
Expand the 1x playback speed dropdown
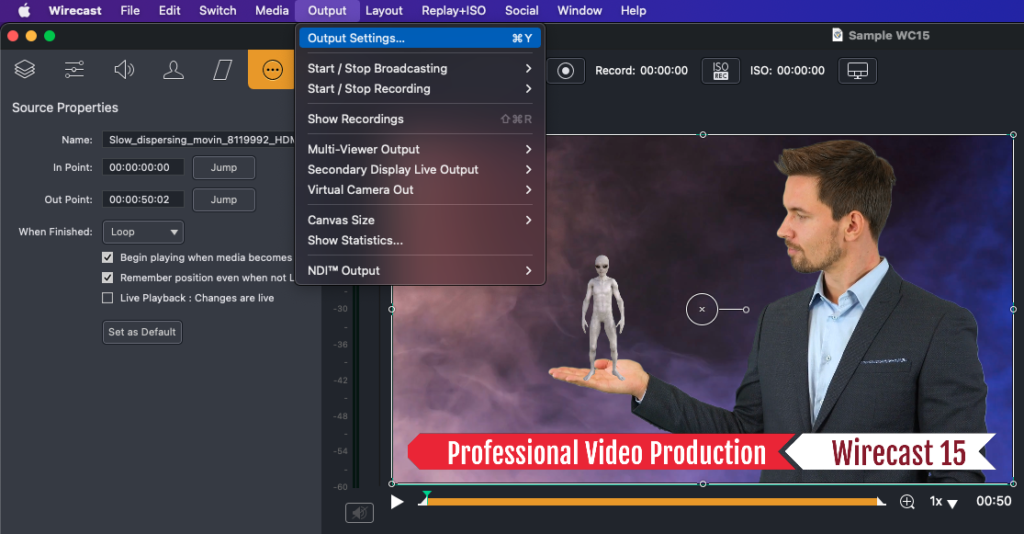(943, 502)
